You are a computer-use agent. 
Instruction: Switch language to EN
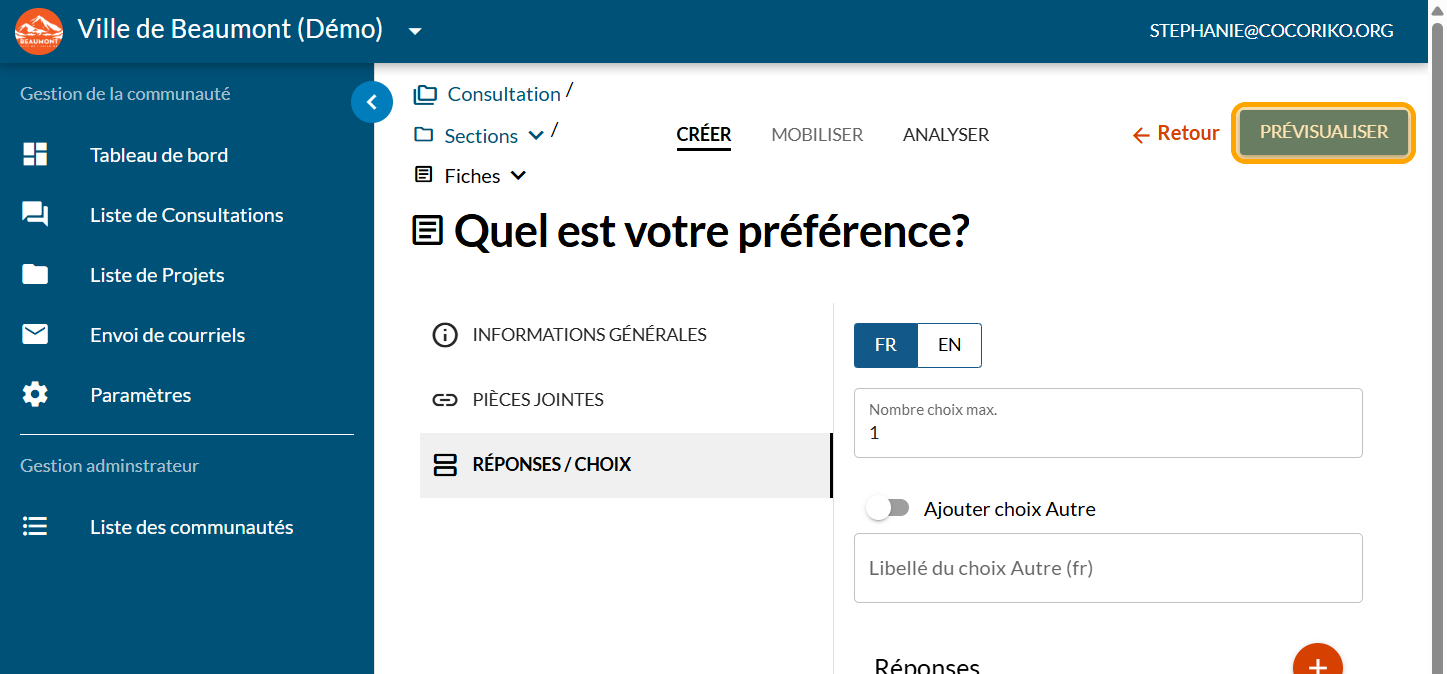(x=949, y=345)
